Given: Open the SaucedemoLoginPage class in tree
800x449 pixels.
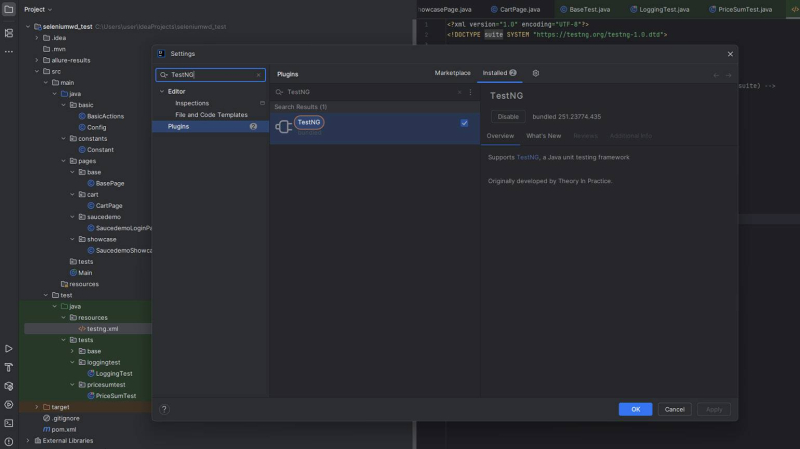Looking at the screenshot, I should coord(121,228).
